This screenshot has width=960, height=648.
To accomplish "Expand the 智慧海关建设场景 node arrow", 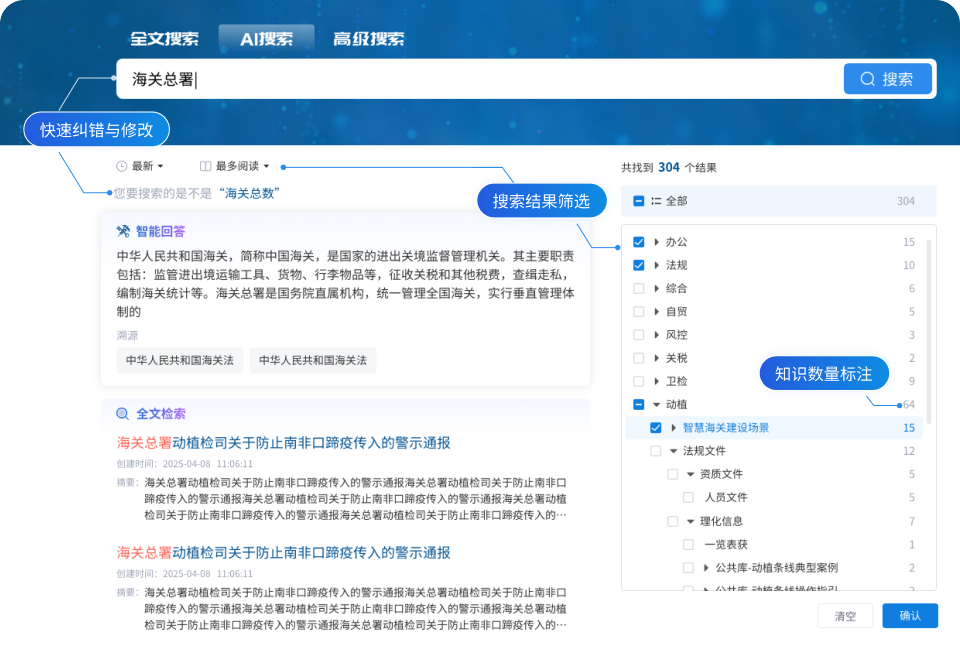I will click(x=673, y=428).
